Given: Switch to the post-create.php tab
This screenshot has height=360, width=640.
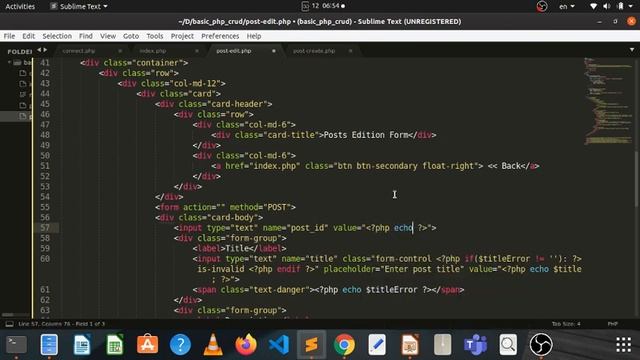Looking at the screenshot, I should tap(314, 51).
